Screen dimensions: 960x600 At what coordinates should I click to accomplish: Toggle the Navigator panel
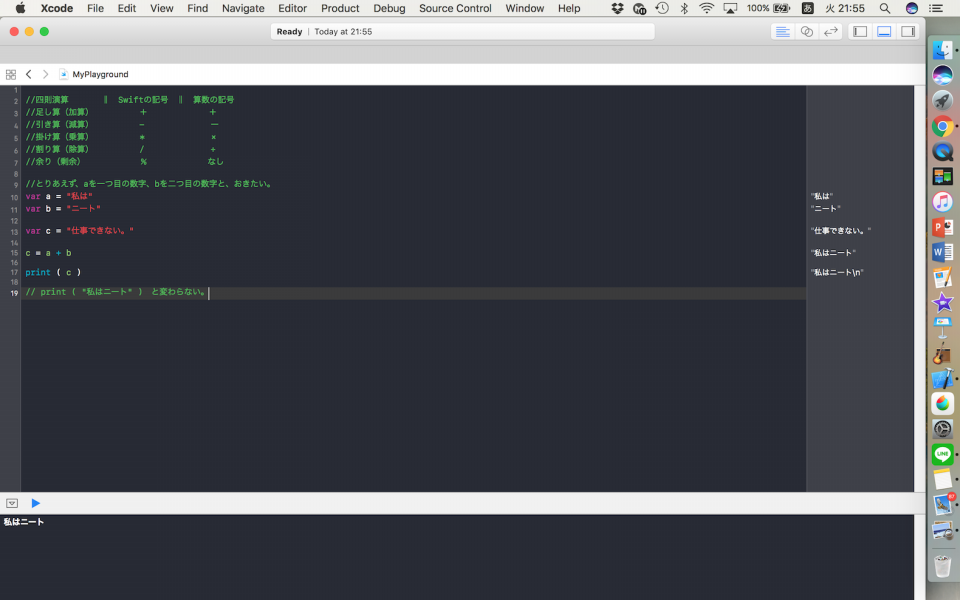pos(860,32)
